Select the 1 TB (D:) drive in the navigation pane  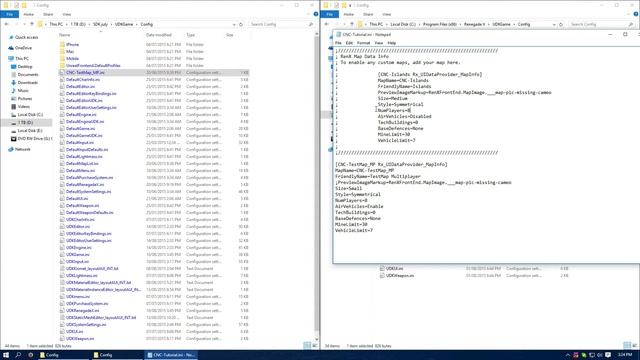click(x=25, y=122)
